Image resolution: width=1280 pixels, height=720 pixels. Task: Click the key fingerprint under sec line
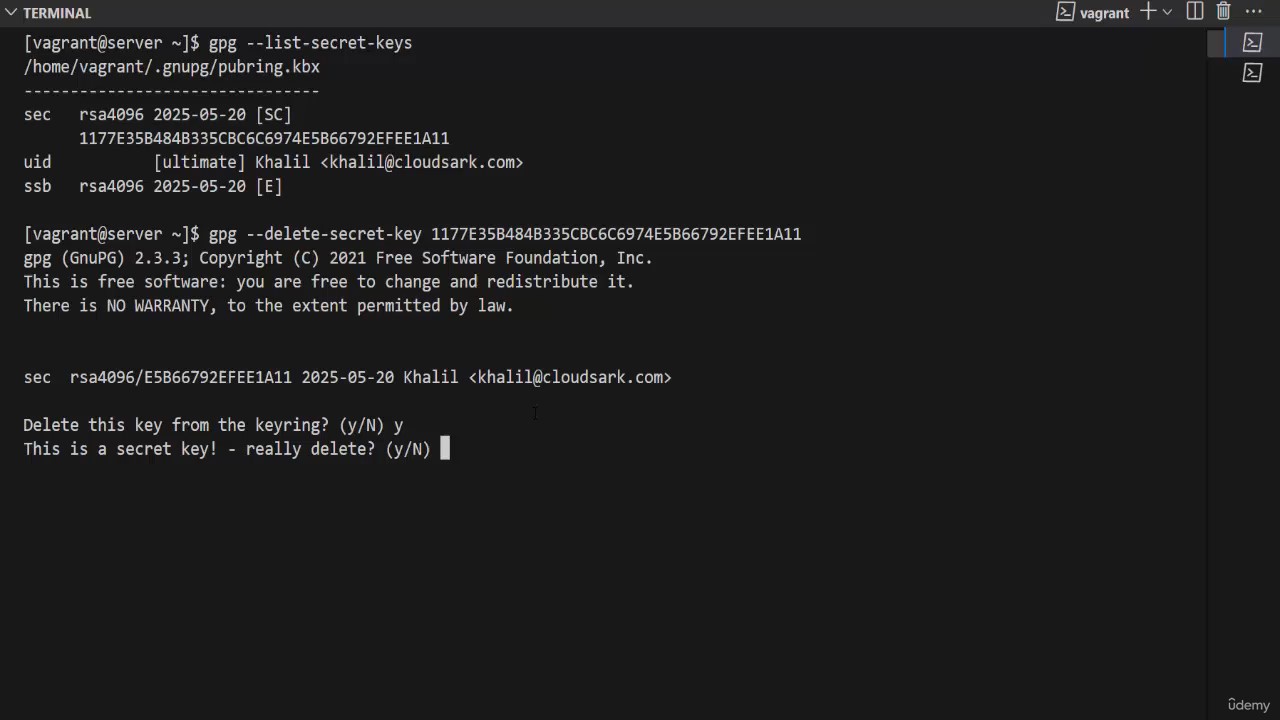click(264, 138)
